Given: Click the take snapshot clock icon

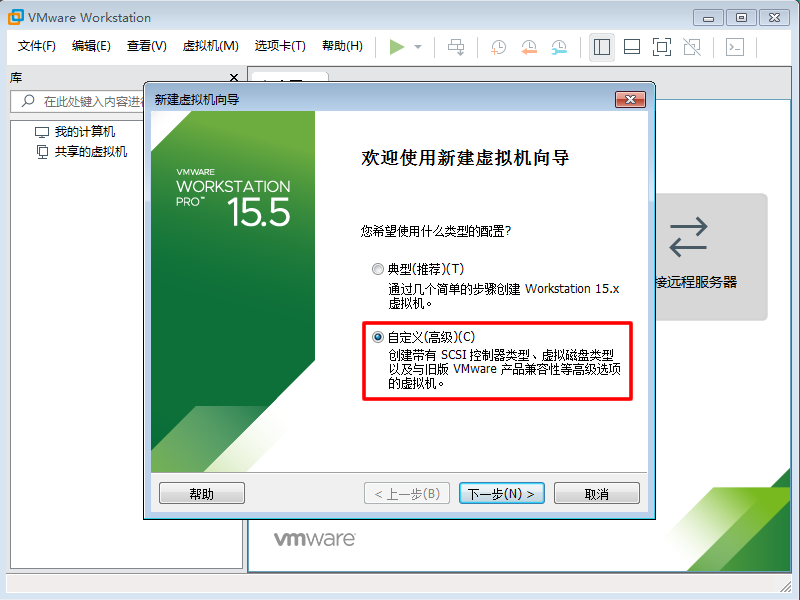Looking at the screenshot, I should pyautogui.click(x=498, y=47).
